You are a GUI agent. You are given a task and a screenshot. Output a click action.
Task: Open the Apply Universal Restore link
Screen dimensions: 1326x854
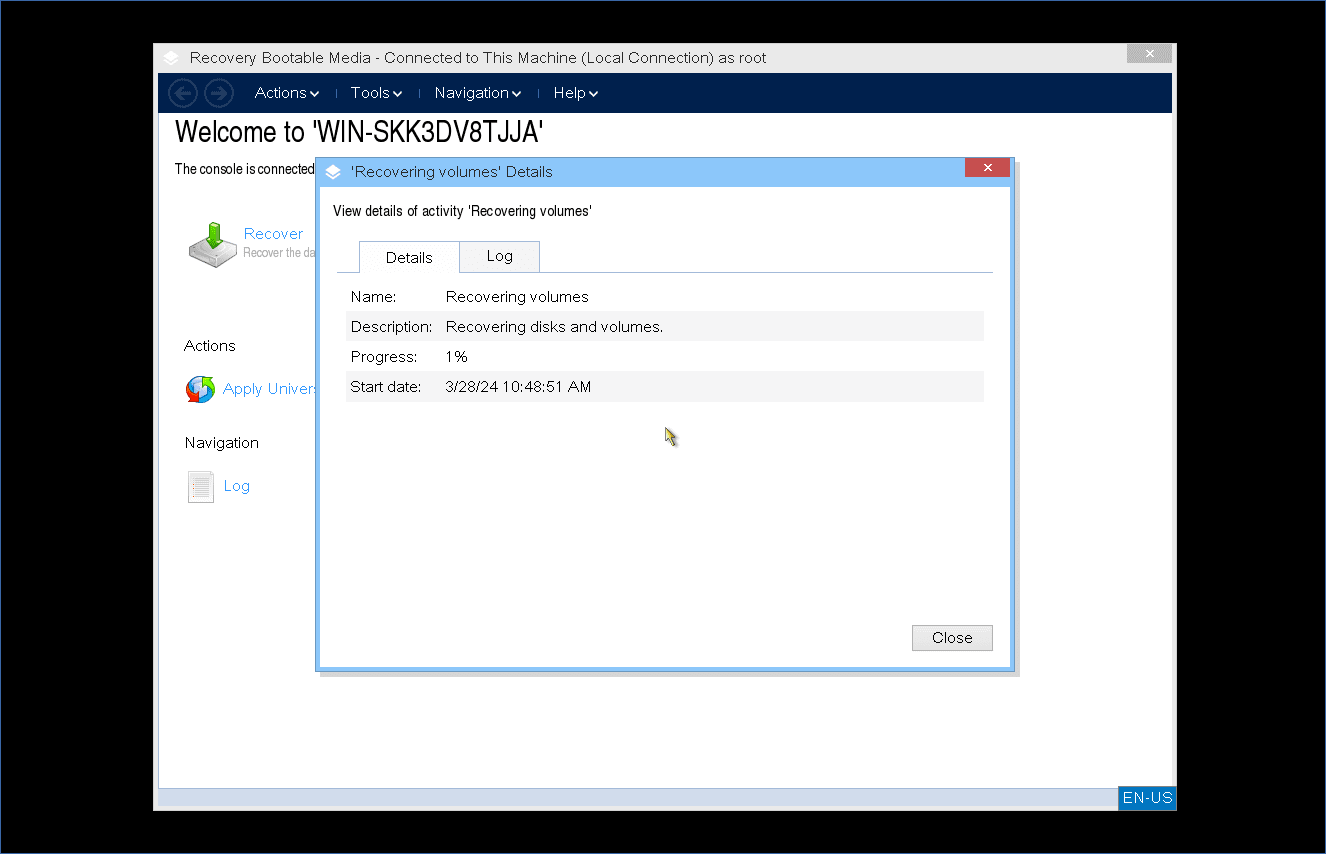click(x=269, y=389)
